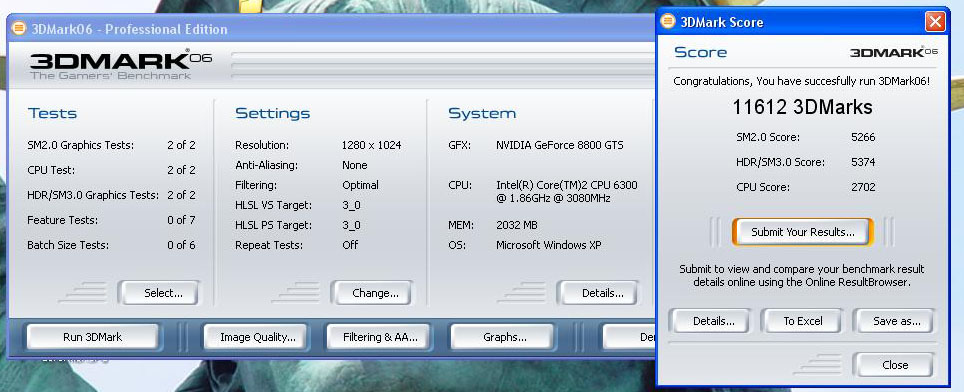964x392 pixels.
Task: Click the MEM value 2032 MB
Action: pos(516,225)
